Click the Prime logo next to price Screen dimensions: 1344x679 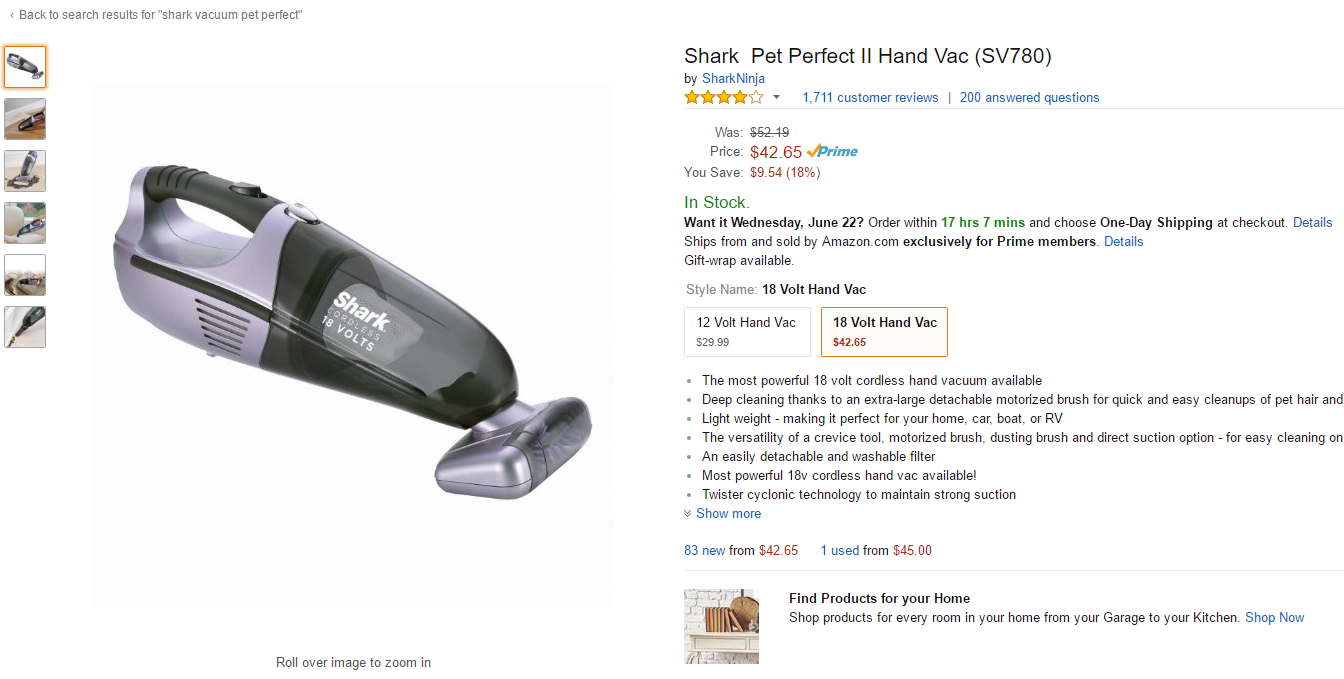tap(833, 152)
